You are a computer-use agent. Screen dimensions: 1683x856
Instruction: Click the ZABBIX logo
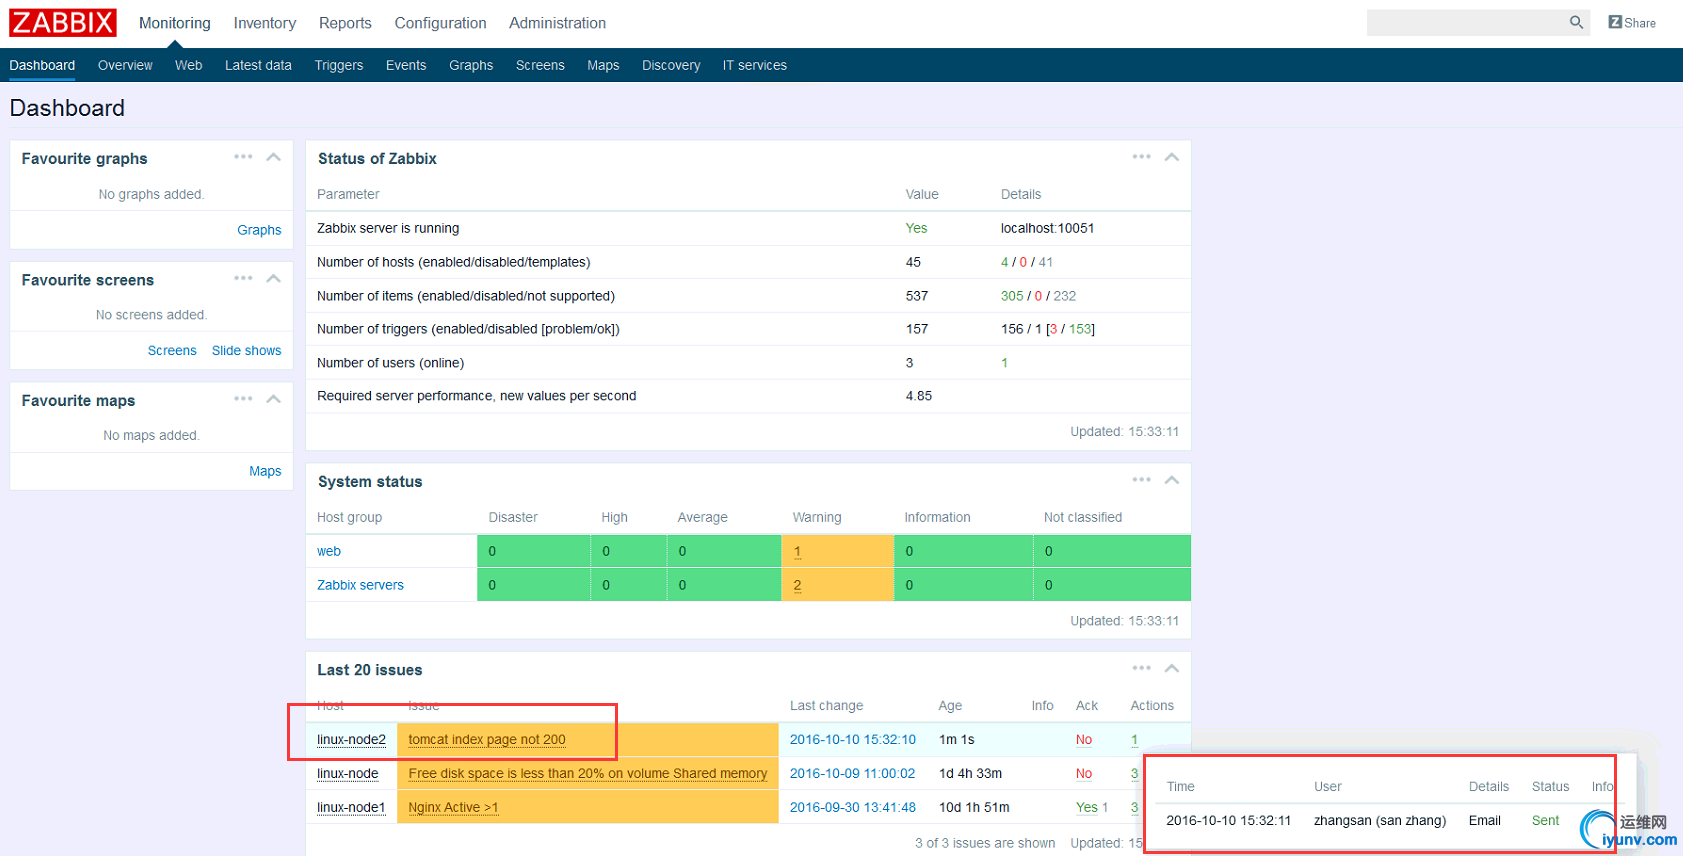tap(63, 23)
